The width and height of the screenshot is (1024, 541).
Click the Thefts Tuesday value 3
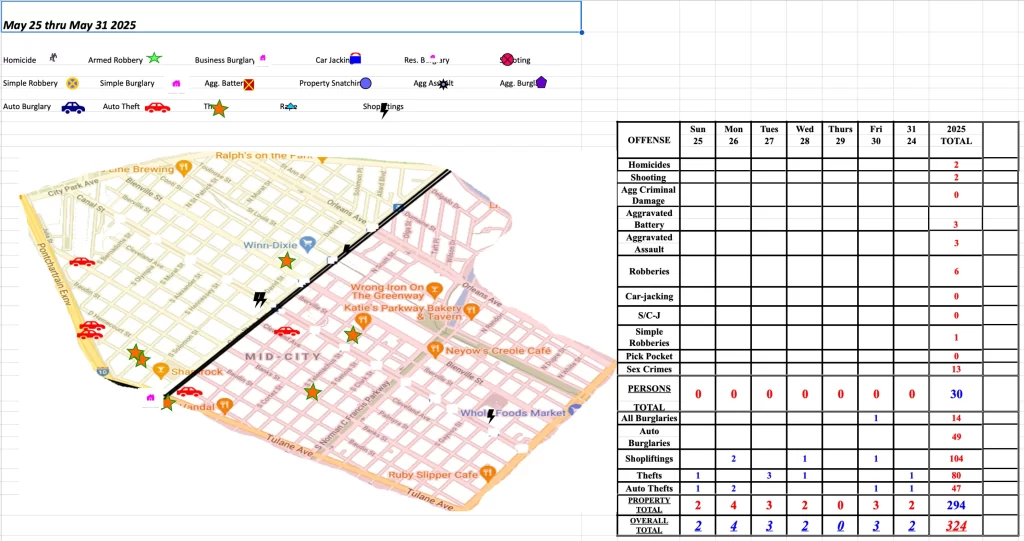click(x=769, y=475)
